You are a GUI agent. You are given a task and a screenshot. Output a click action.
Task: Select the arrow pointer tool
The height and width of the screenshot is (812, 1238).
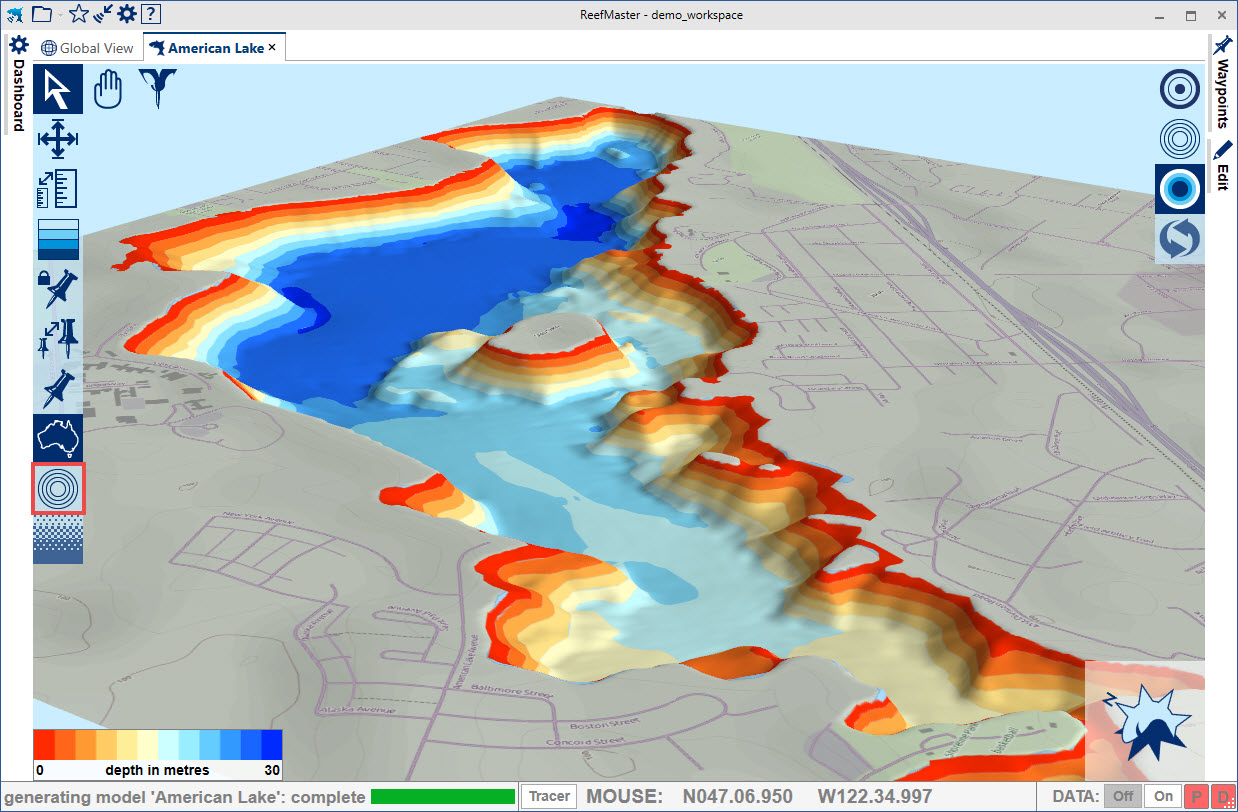tap(58, 89)
